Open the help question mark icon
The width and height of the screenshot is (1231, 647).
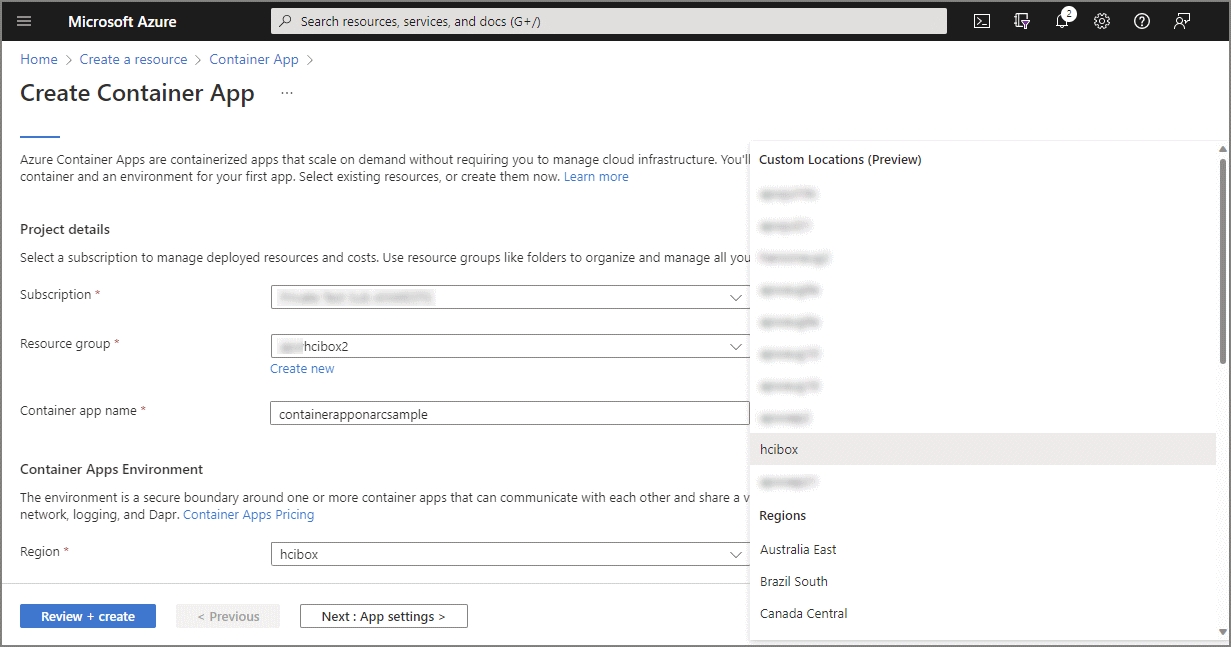[1142, 21]
